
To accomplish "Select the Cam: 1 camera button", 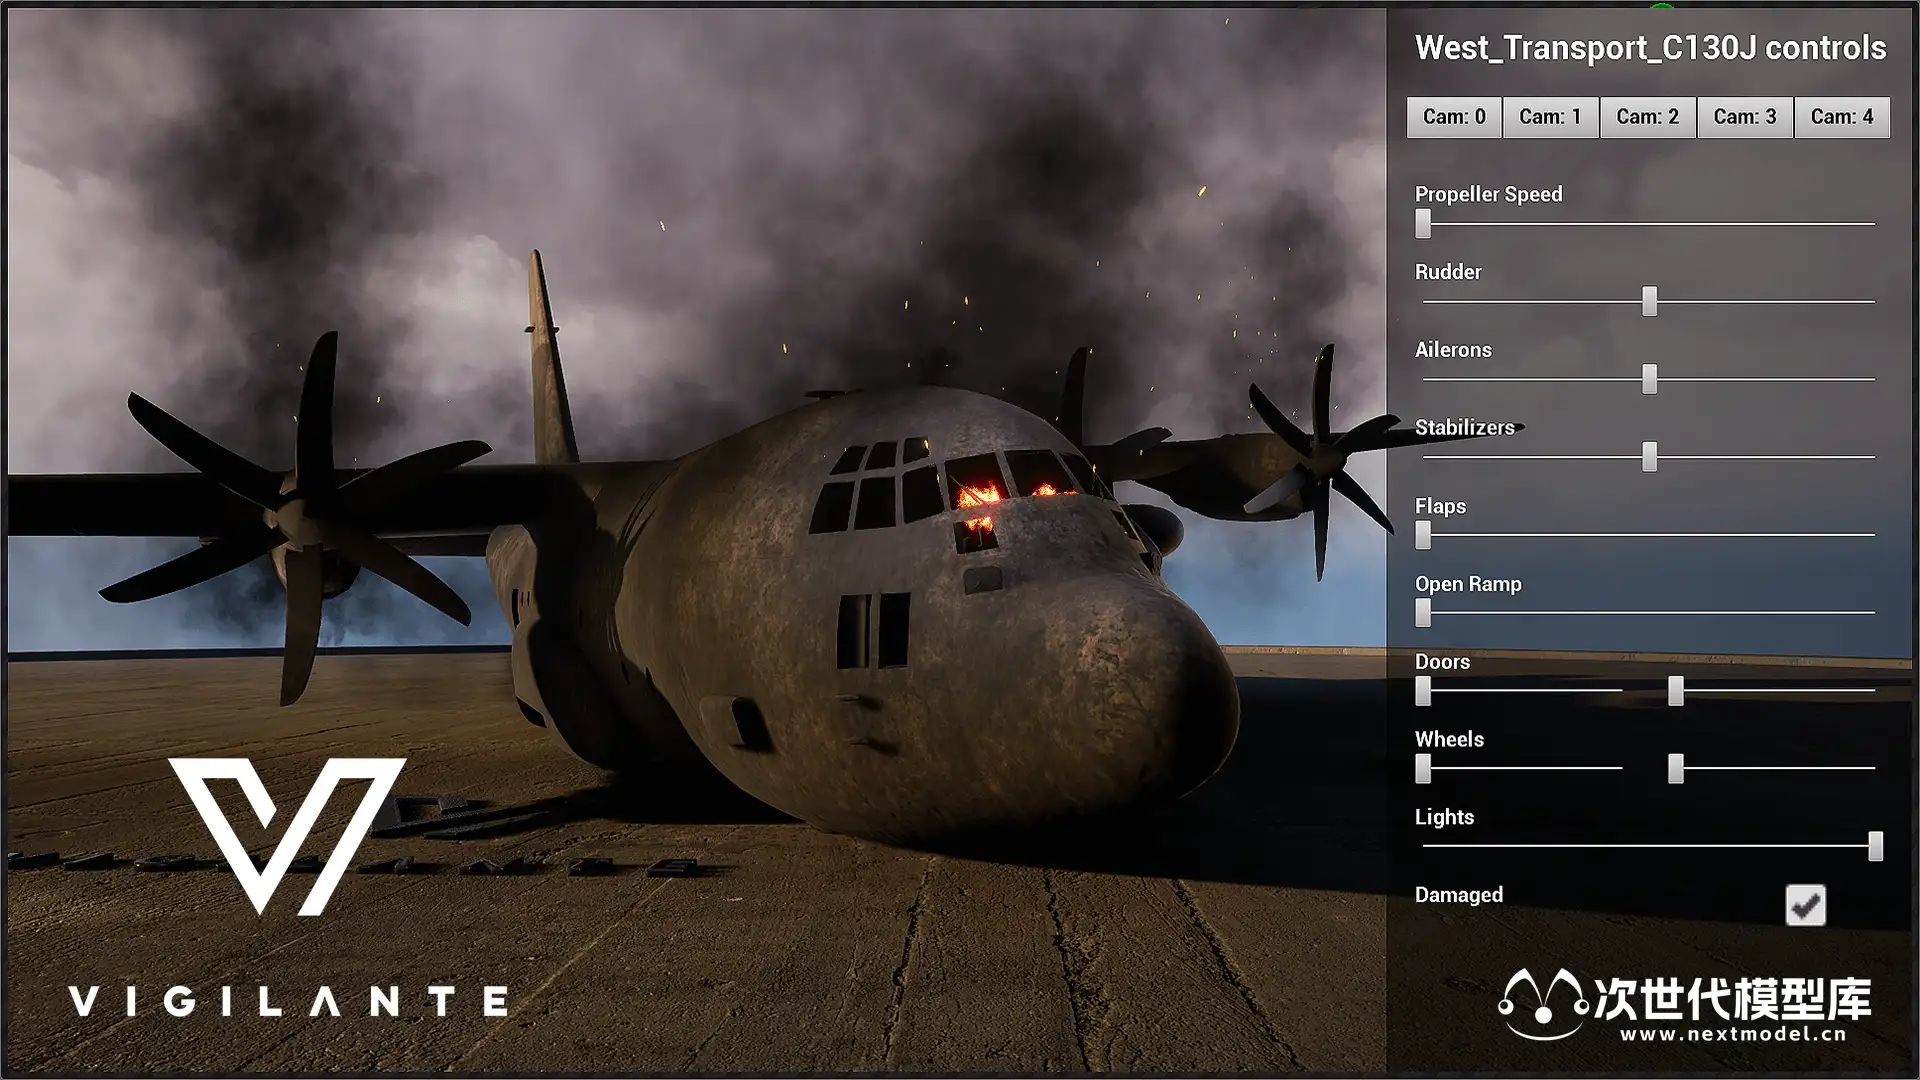I will pyautogui.click(x=1550, y=117).
